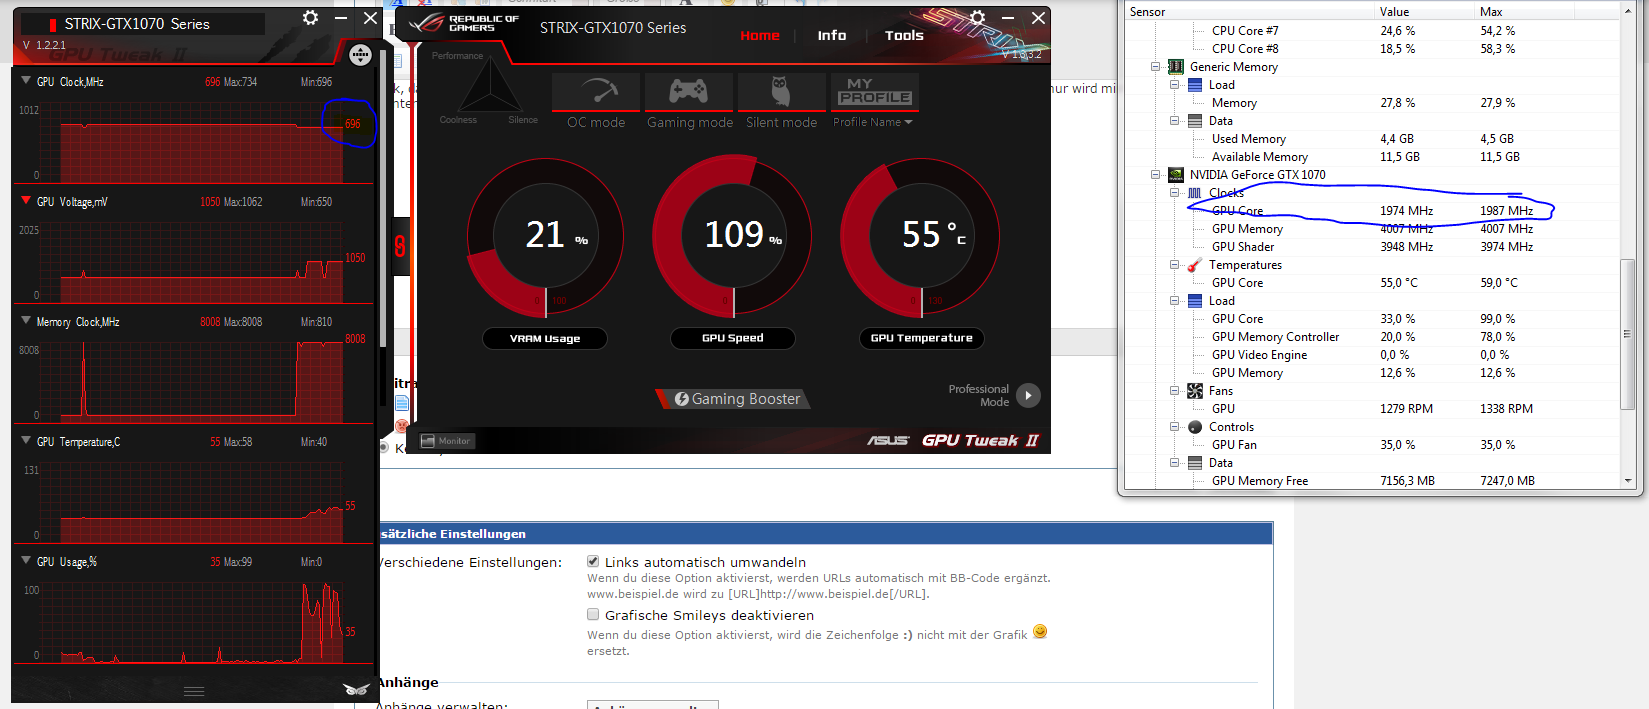
Task: Switch to the Tools tab
Action: [x=904, y=35]
